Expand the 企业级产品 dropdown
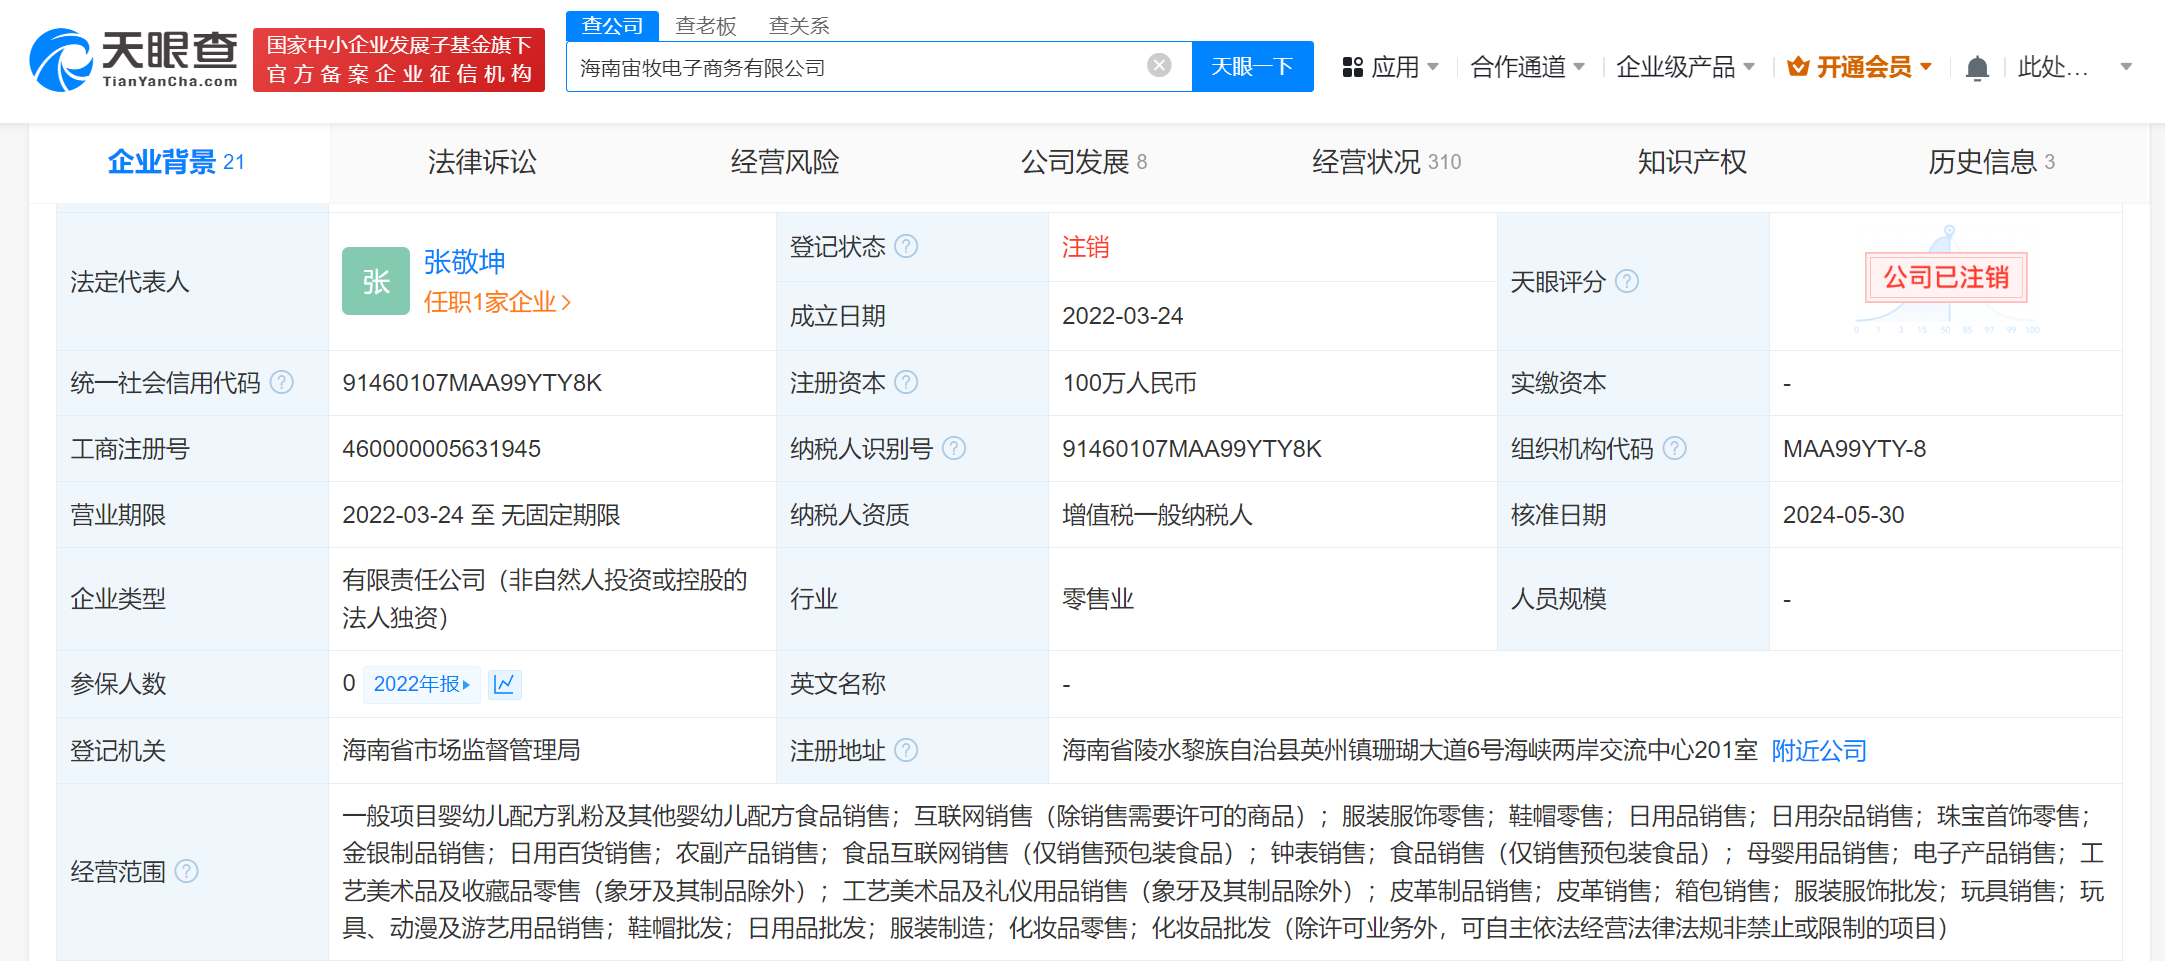The height and width of the screenshot is (961, 2165). point(1677,65)
